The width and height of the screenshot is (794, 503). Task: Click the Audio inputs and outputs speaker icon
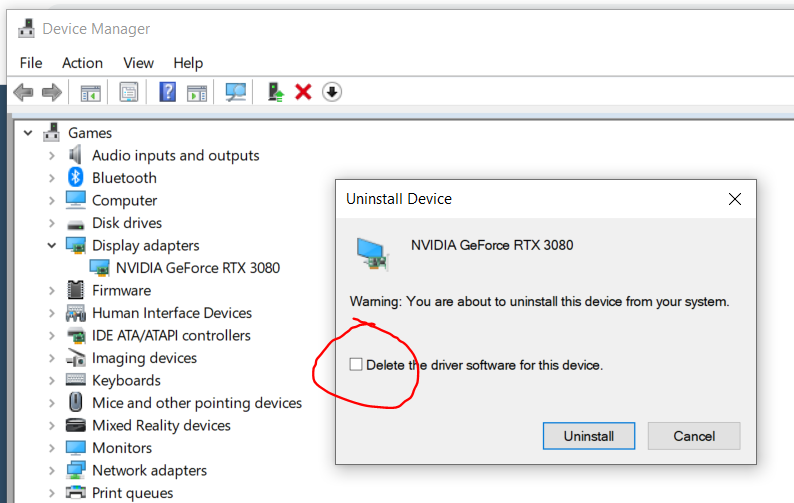(75, 154)
